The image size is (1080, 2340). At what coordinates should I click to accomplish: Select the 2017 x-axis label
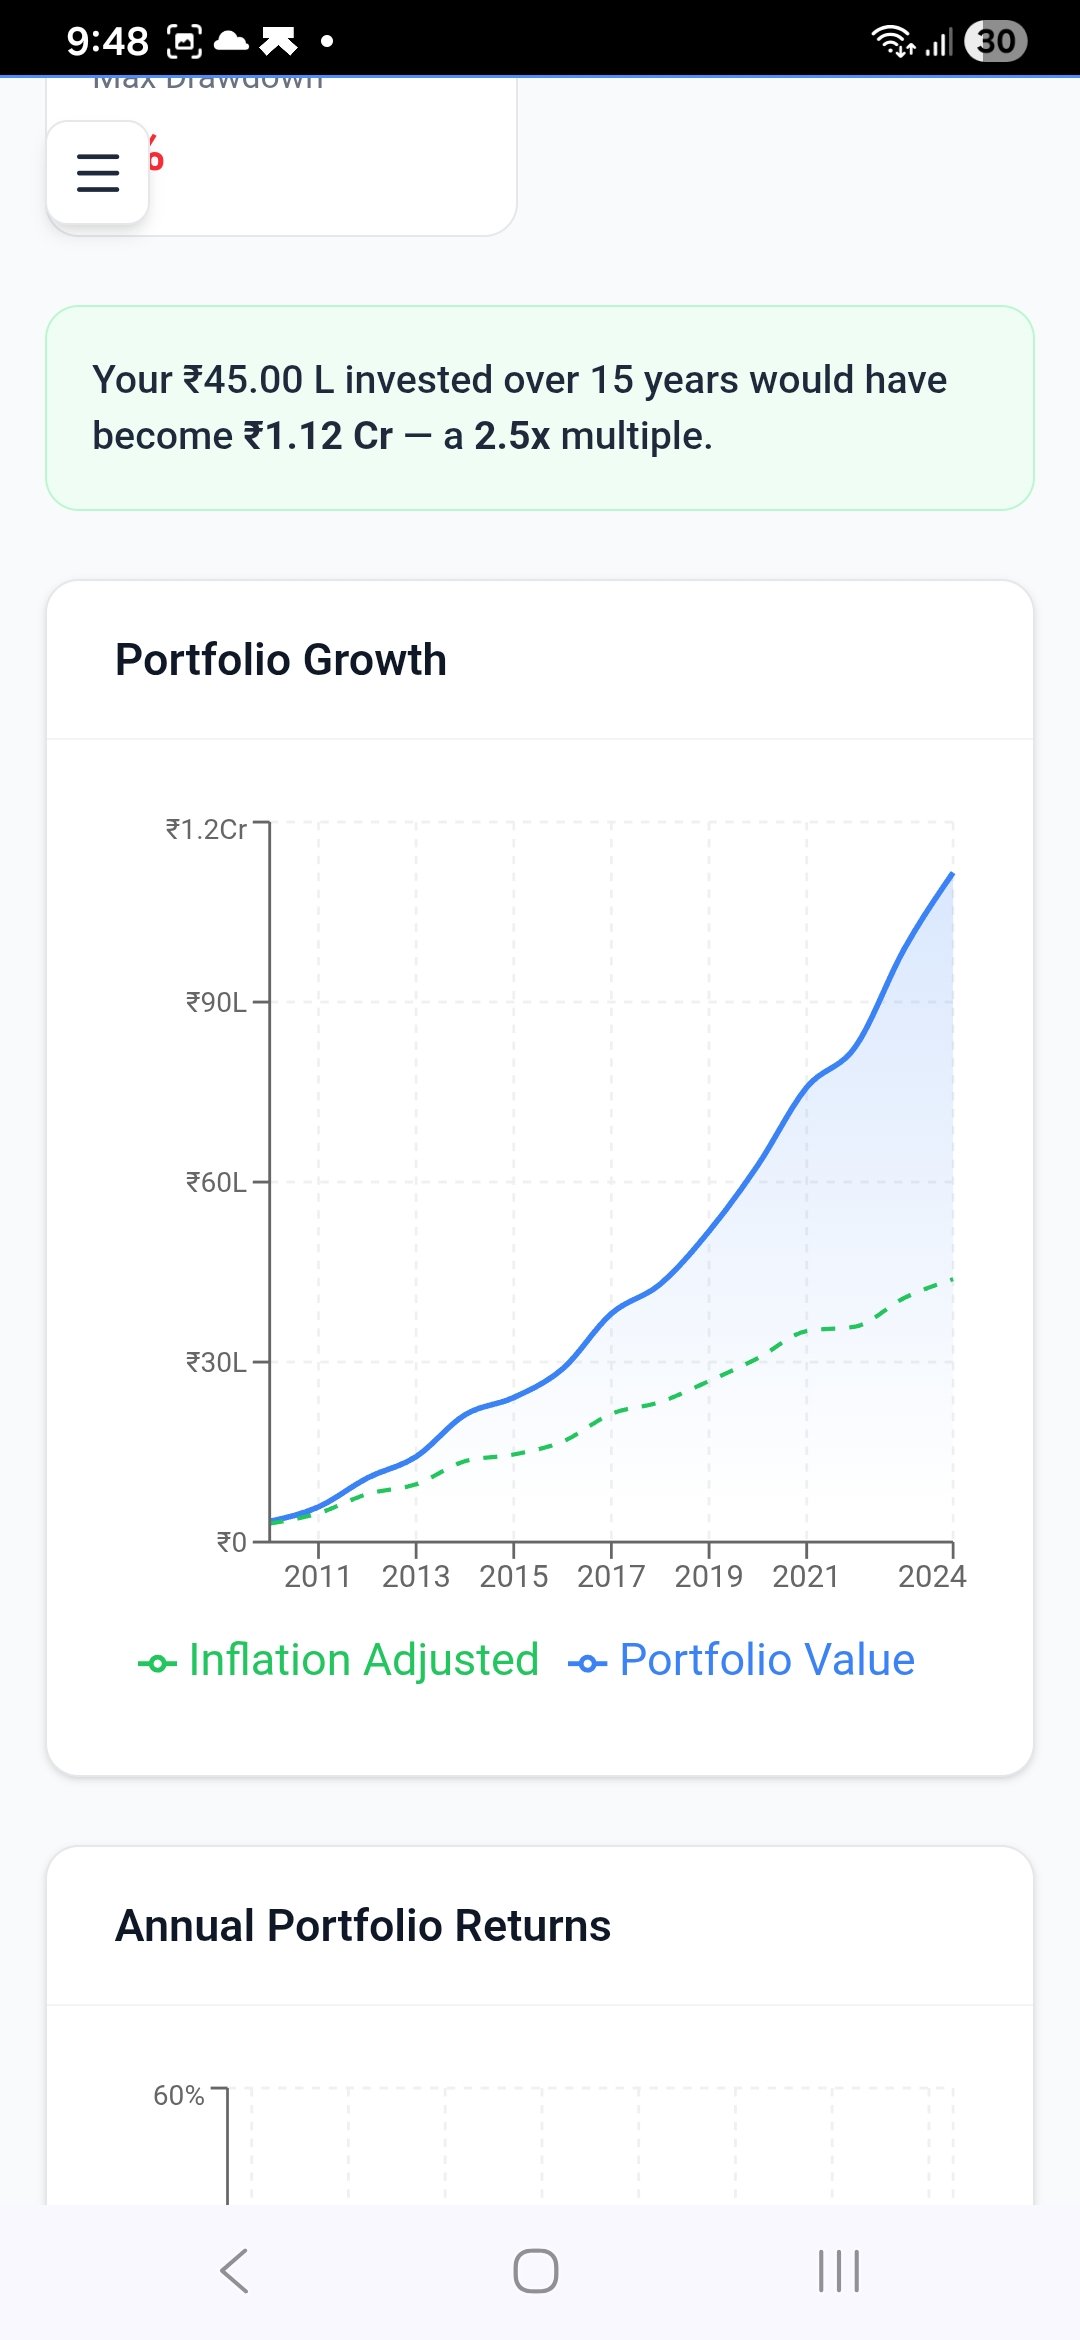click(x=611, y=1577)
